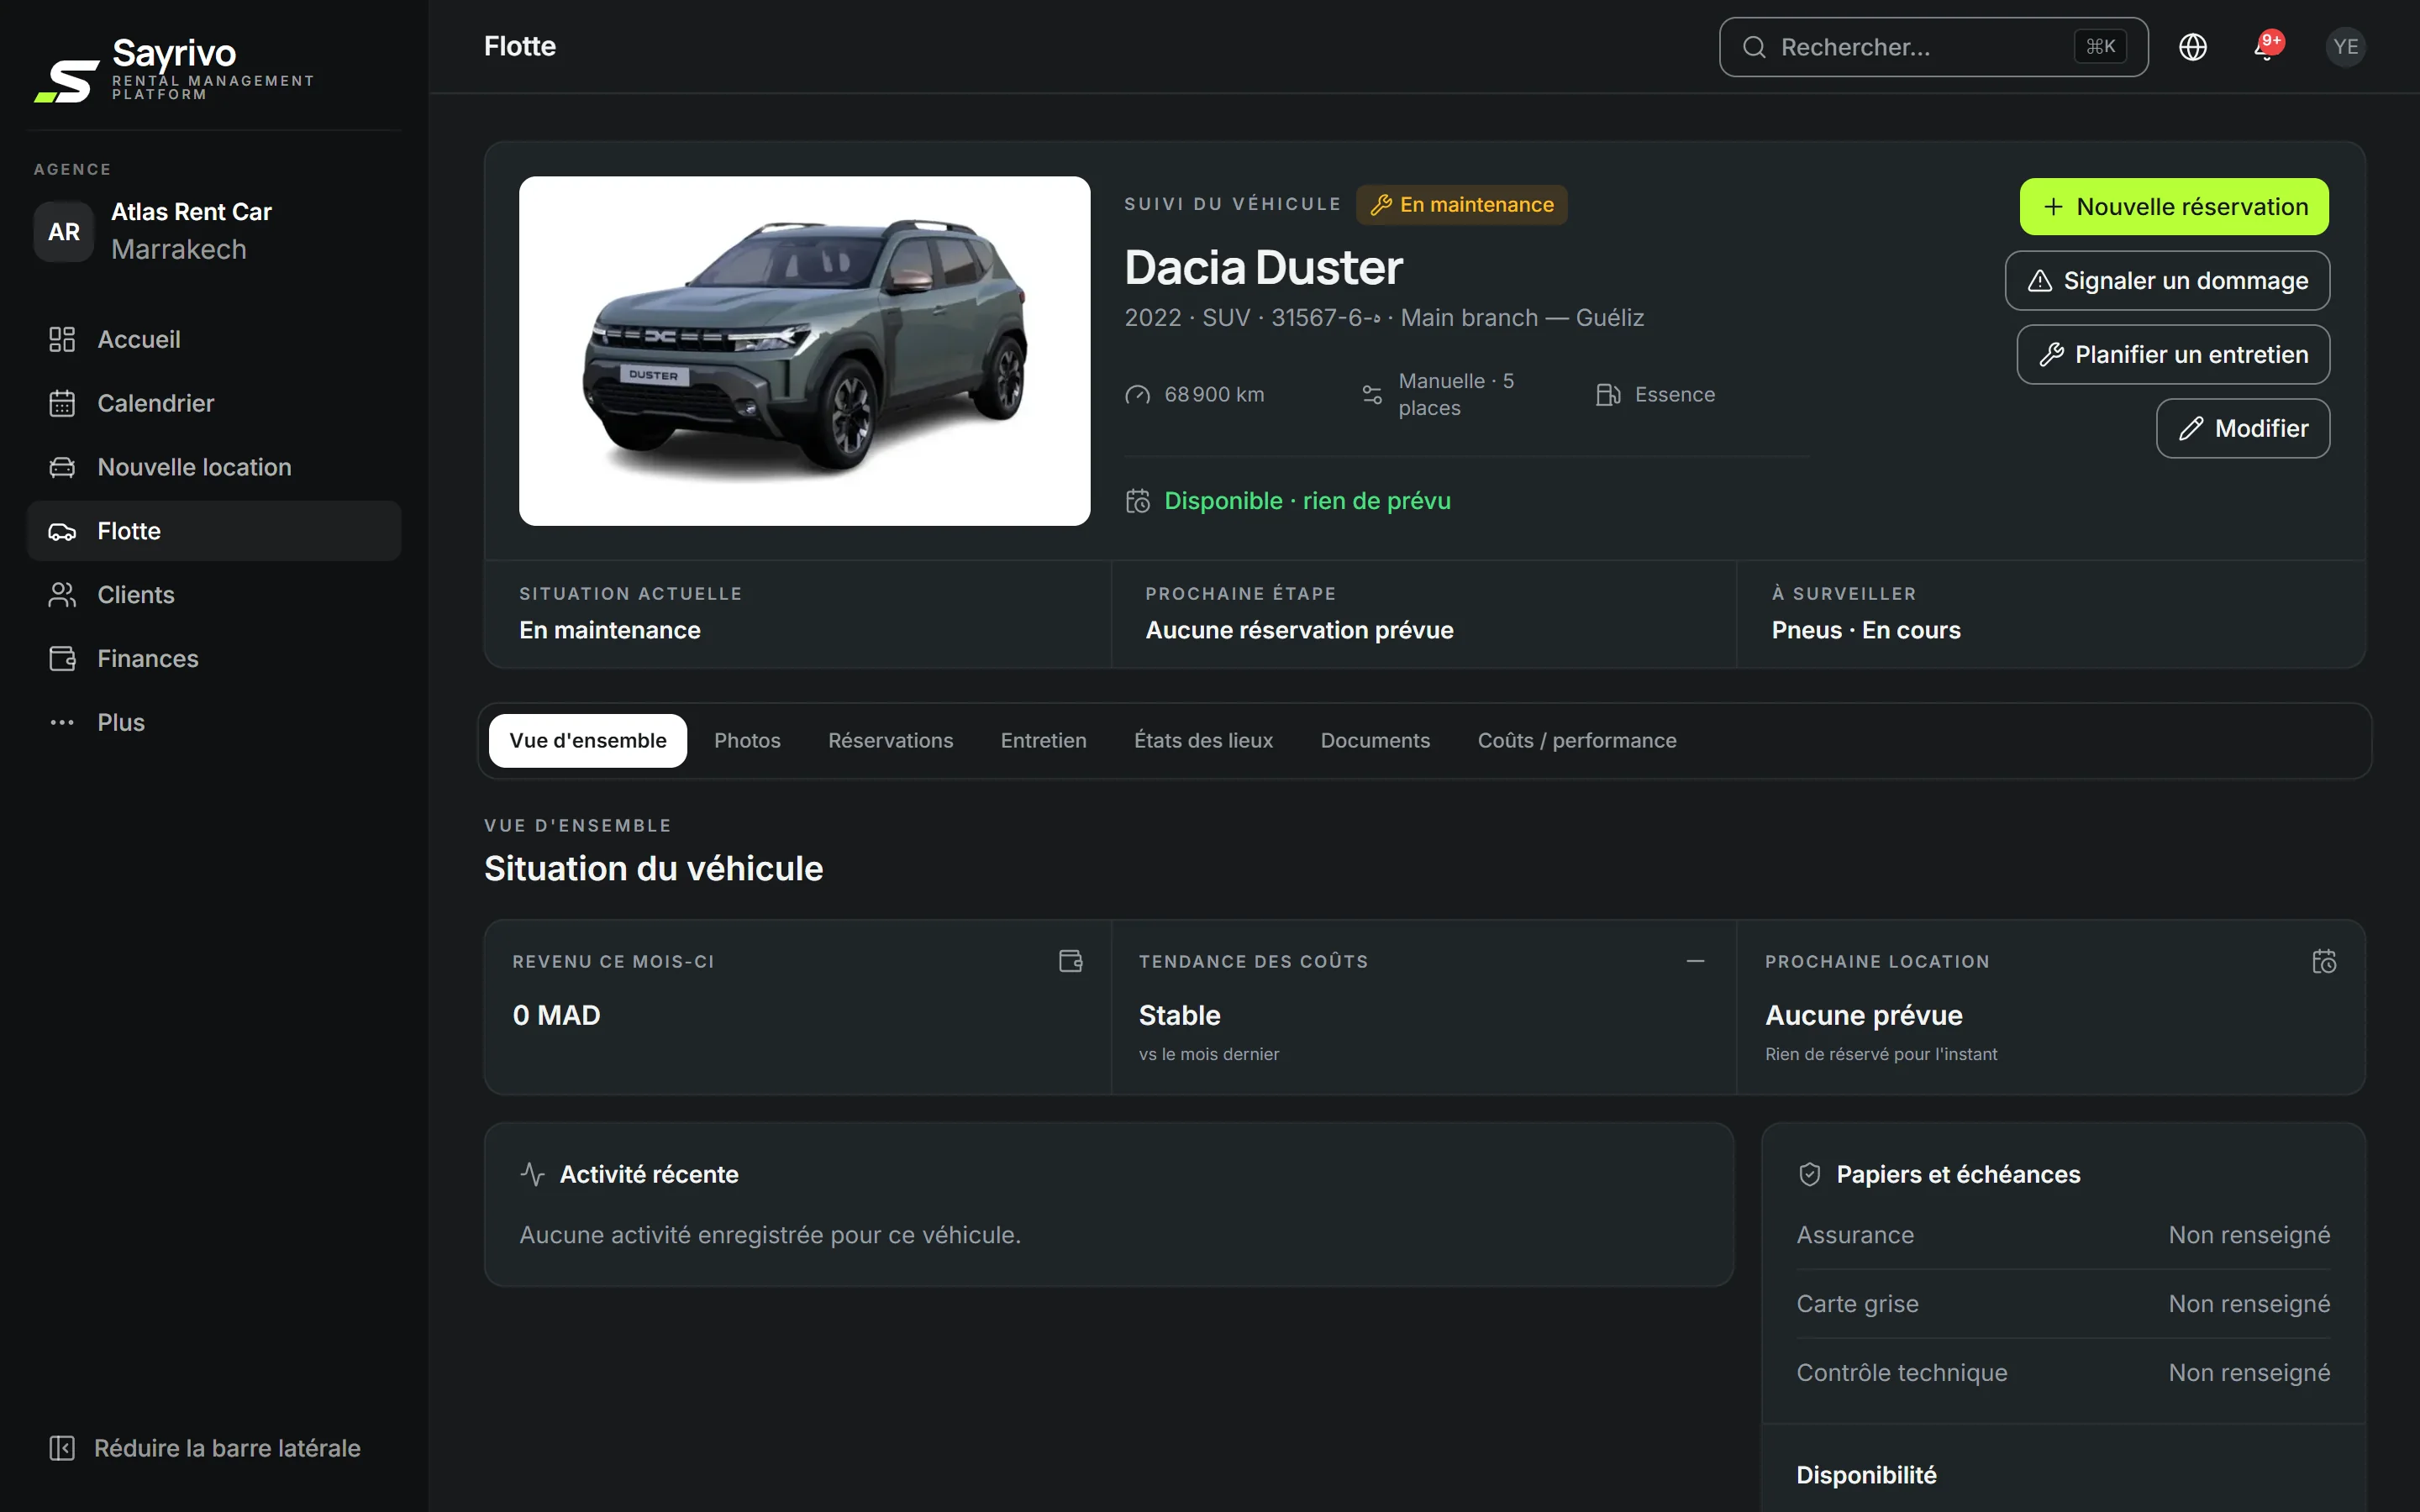Click the En maintenance status badge
2420x1512 pixels.
click(1461, 205)
